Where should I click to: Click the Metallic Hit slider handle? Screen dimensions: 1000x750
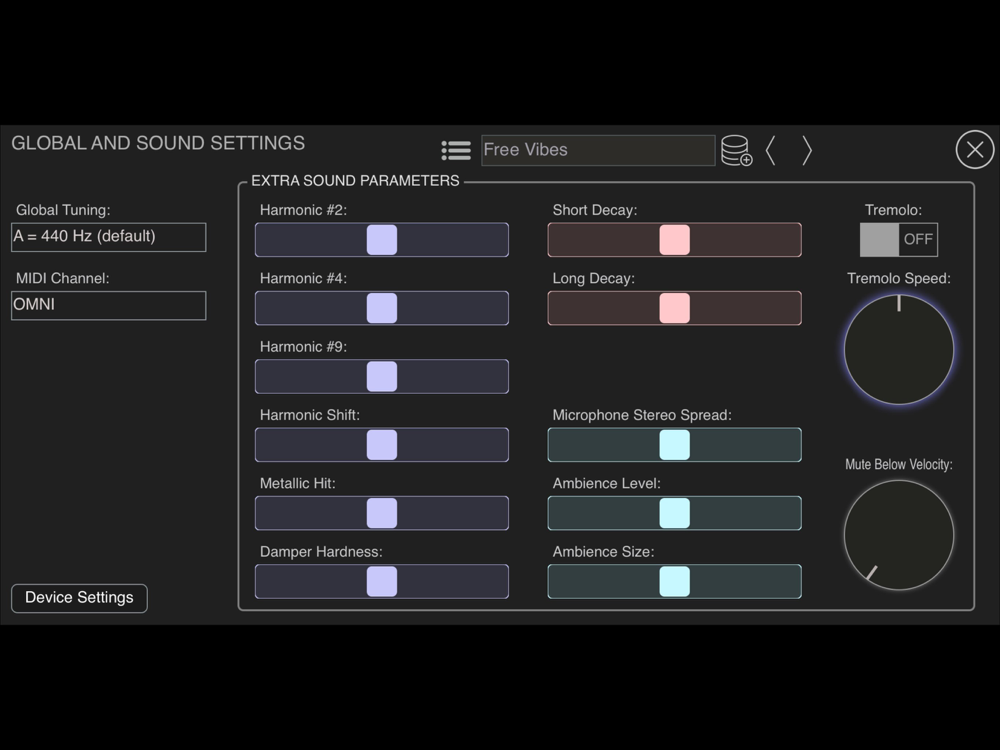tap(382, 513)
